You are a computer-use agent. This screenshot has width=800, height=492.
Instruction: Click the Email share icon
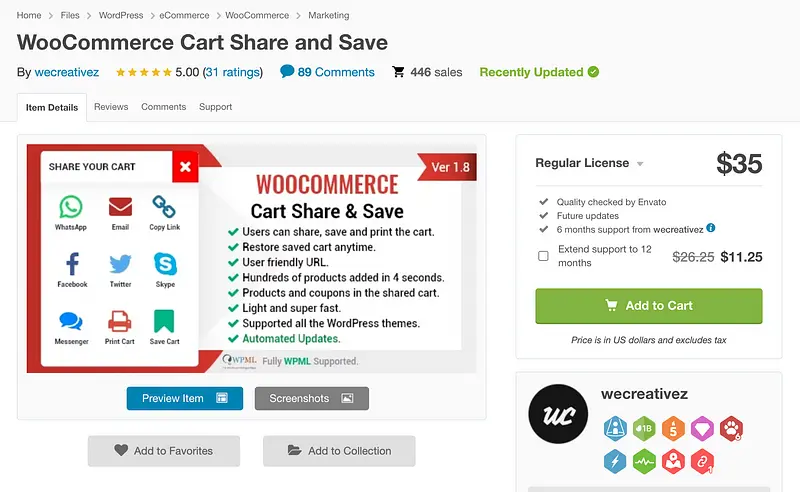(120, 207)
